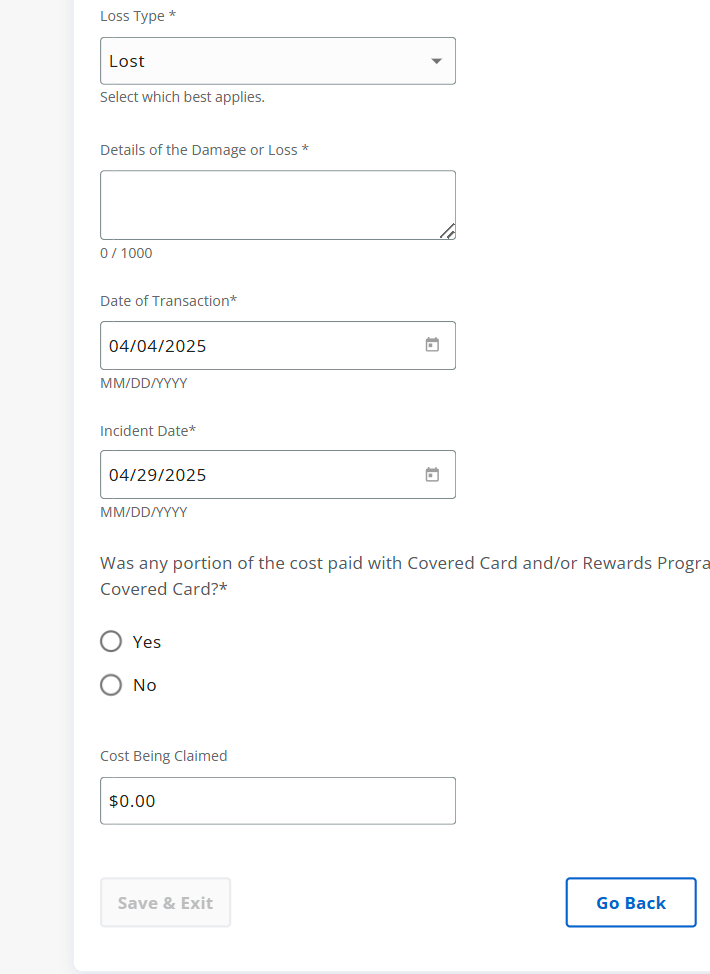Click the Details text area resize handle
The height and width of the screenshot is (974, 710).
[x=448, y=232]
